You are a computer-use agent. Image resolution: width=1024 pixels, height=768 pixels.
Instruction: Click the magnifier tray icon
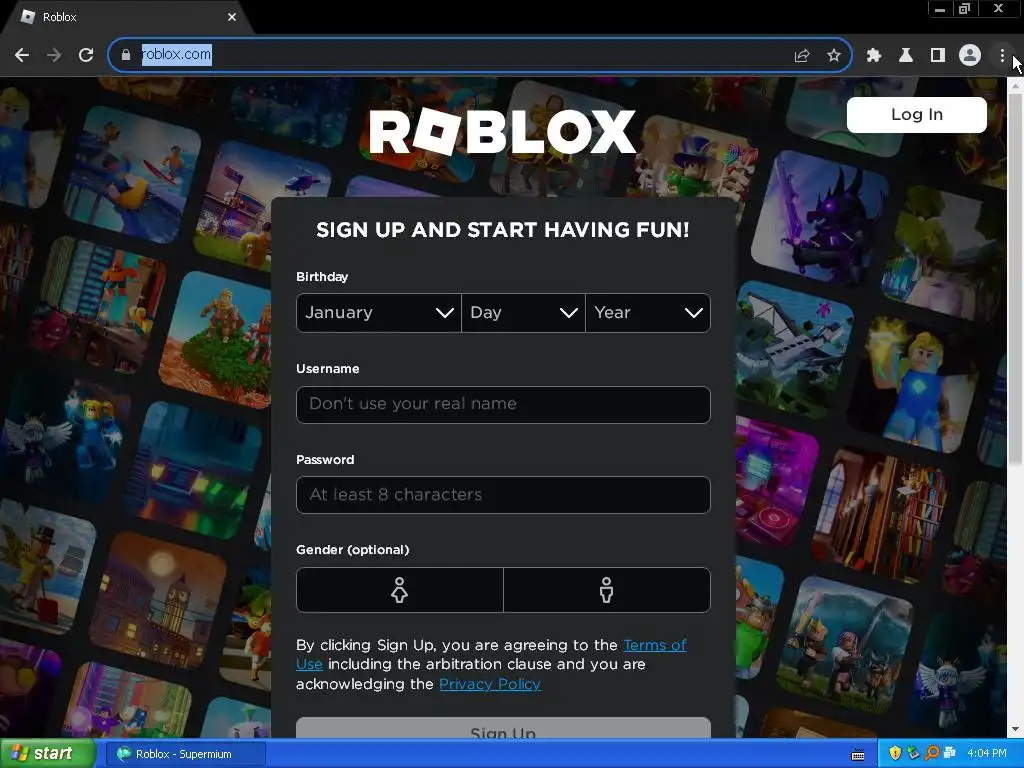(932, 754)
